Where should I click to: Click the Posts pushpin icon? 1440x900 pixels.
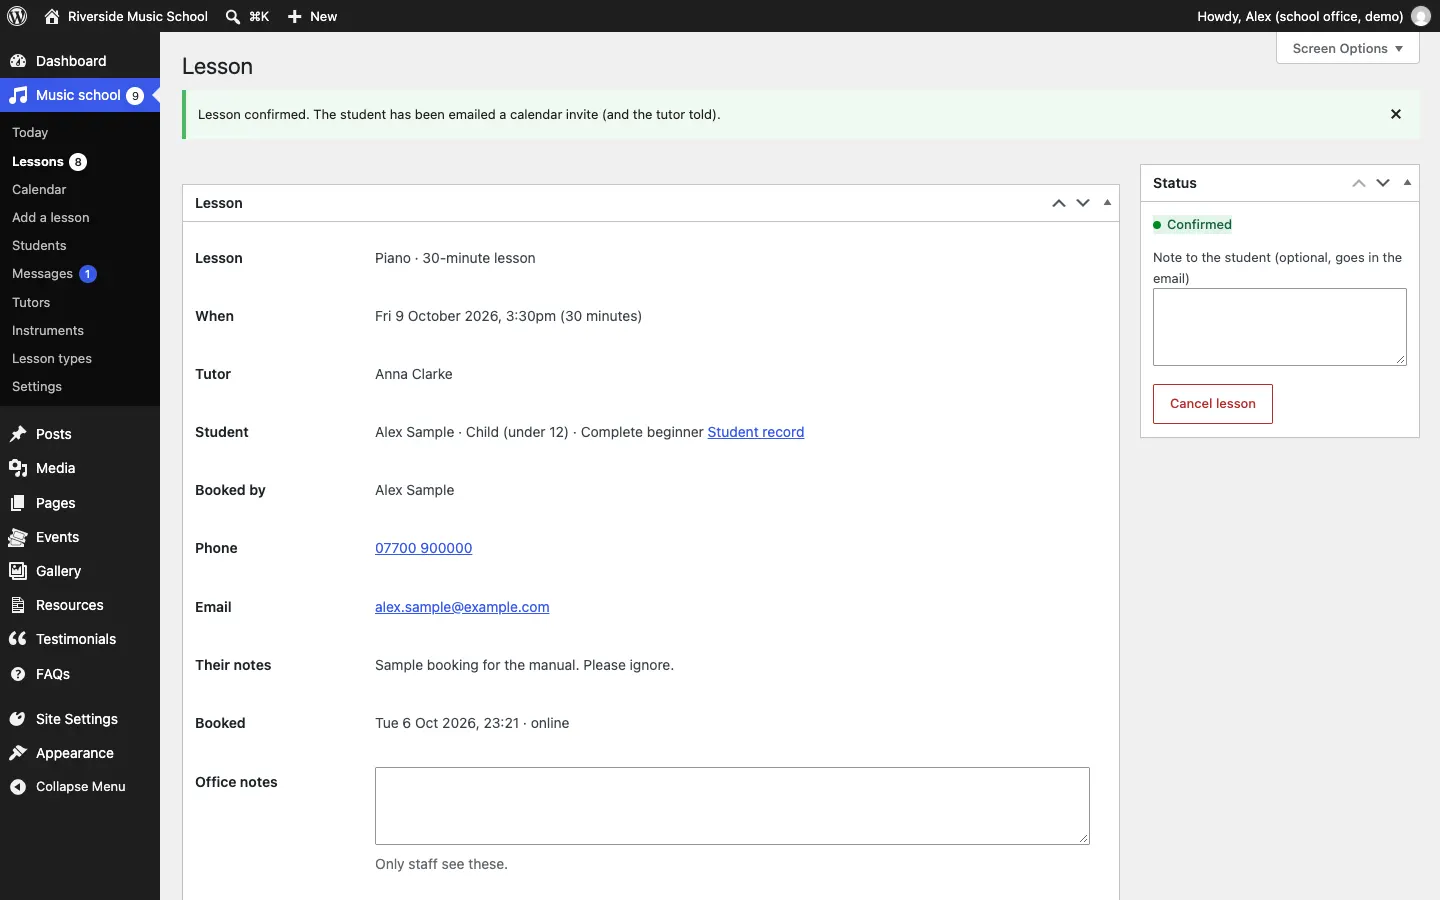click(18, 434)
